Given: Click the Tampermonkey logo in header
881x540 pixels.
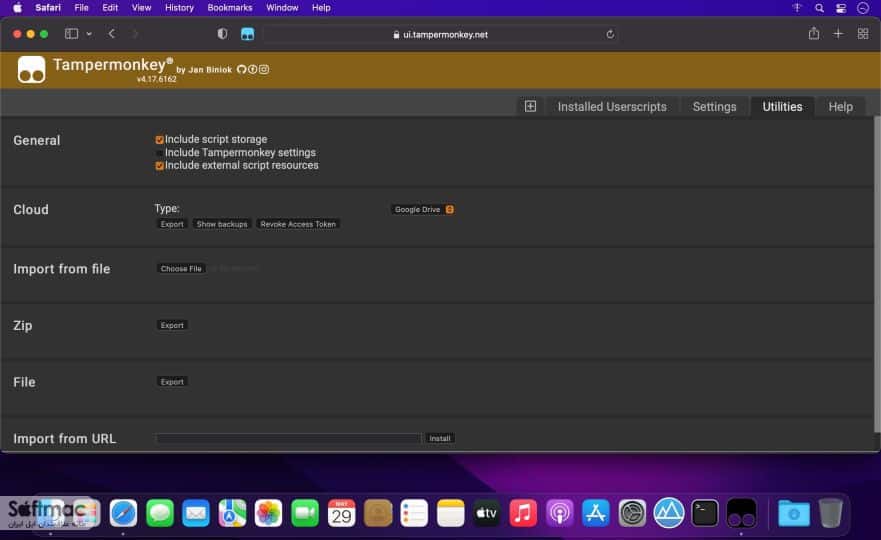Looking at the screenshot, I should (31, 70).
